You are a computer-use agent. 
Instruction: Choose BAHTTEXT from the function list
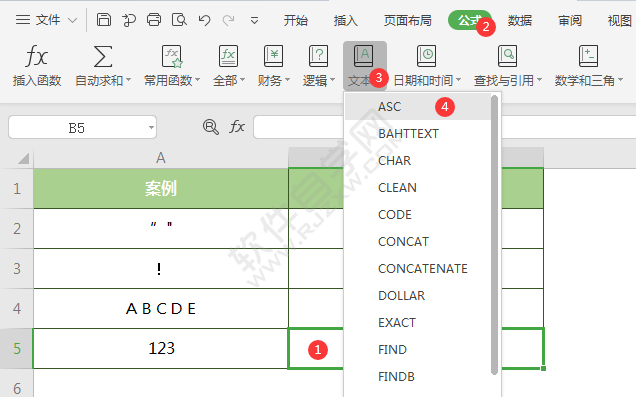418,133
